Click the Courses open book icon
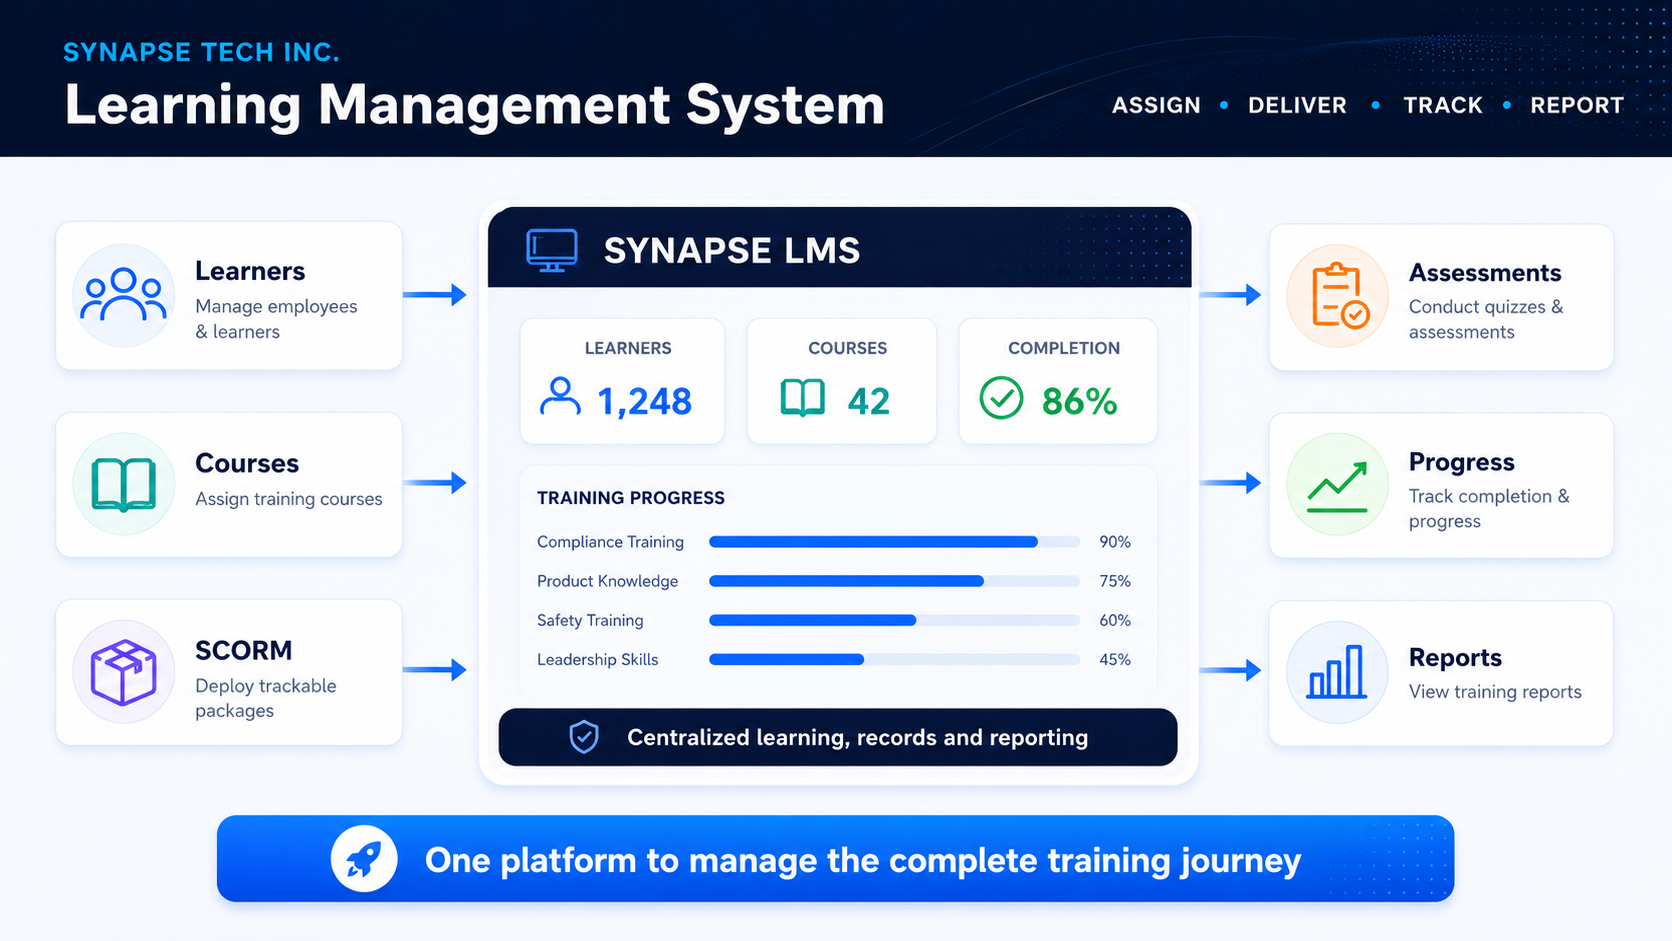This screenshot has width=1672, height=941. tap(124, 485)
